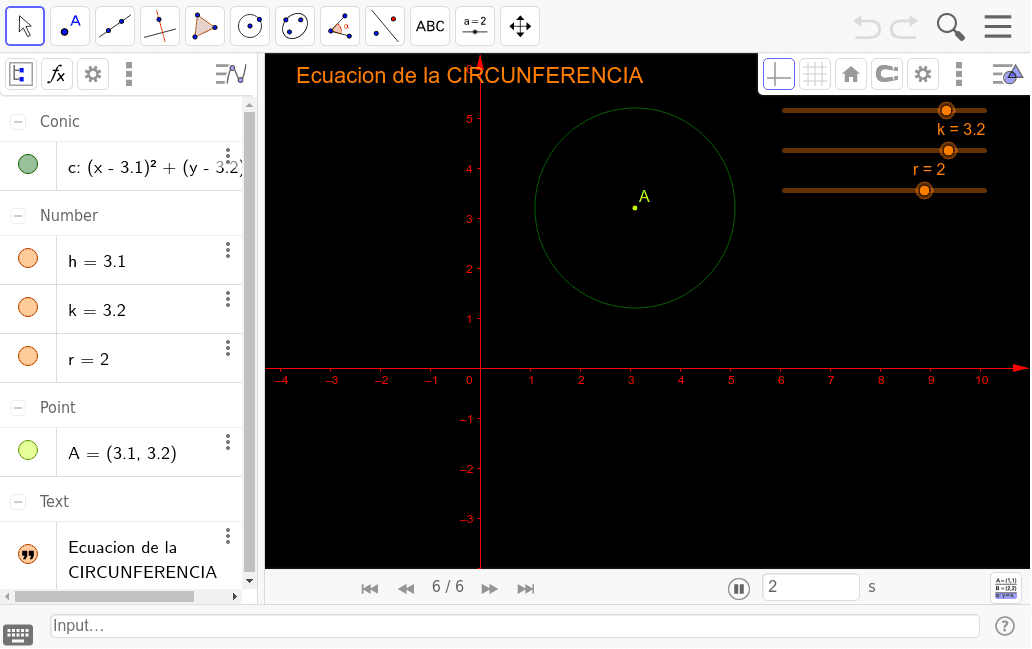This screenshot has width=1032, height=649.
Task: Toggle auxiliary objects fx button
Action: [57, 74]
